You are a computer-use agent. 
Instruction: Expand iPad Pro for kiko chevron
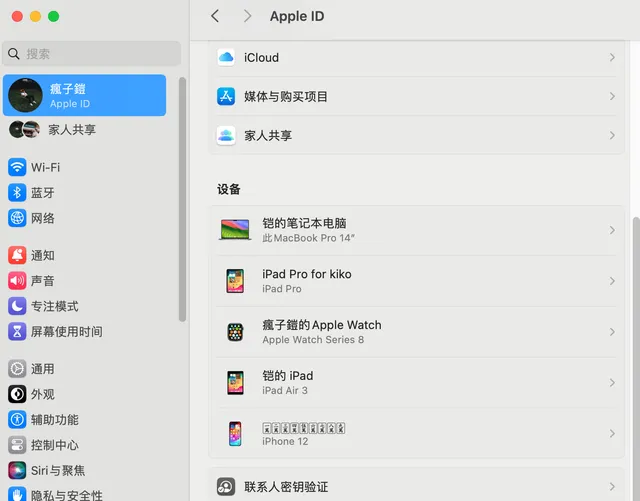(612, 281)
